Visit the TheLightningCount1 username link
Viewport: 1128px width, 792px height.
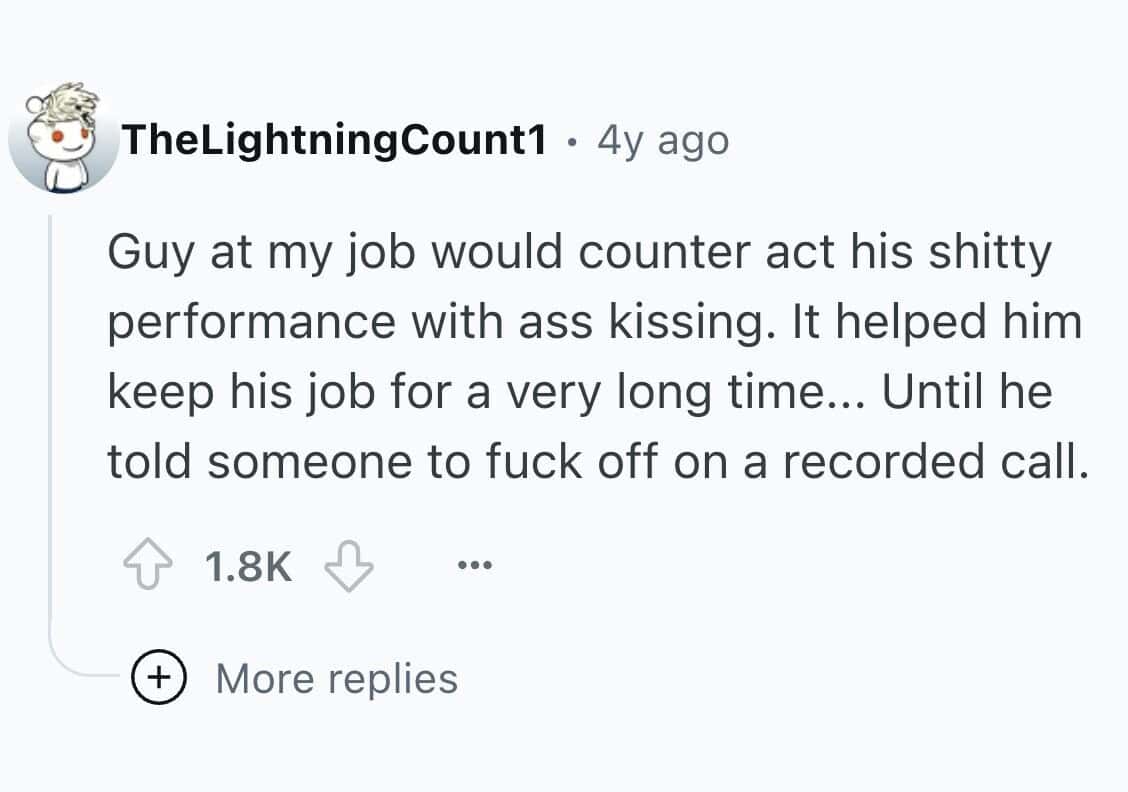pos(335,141)
